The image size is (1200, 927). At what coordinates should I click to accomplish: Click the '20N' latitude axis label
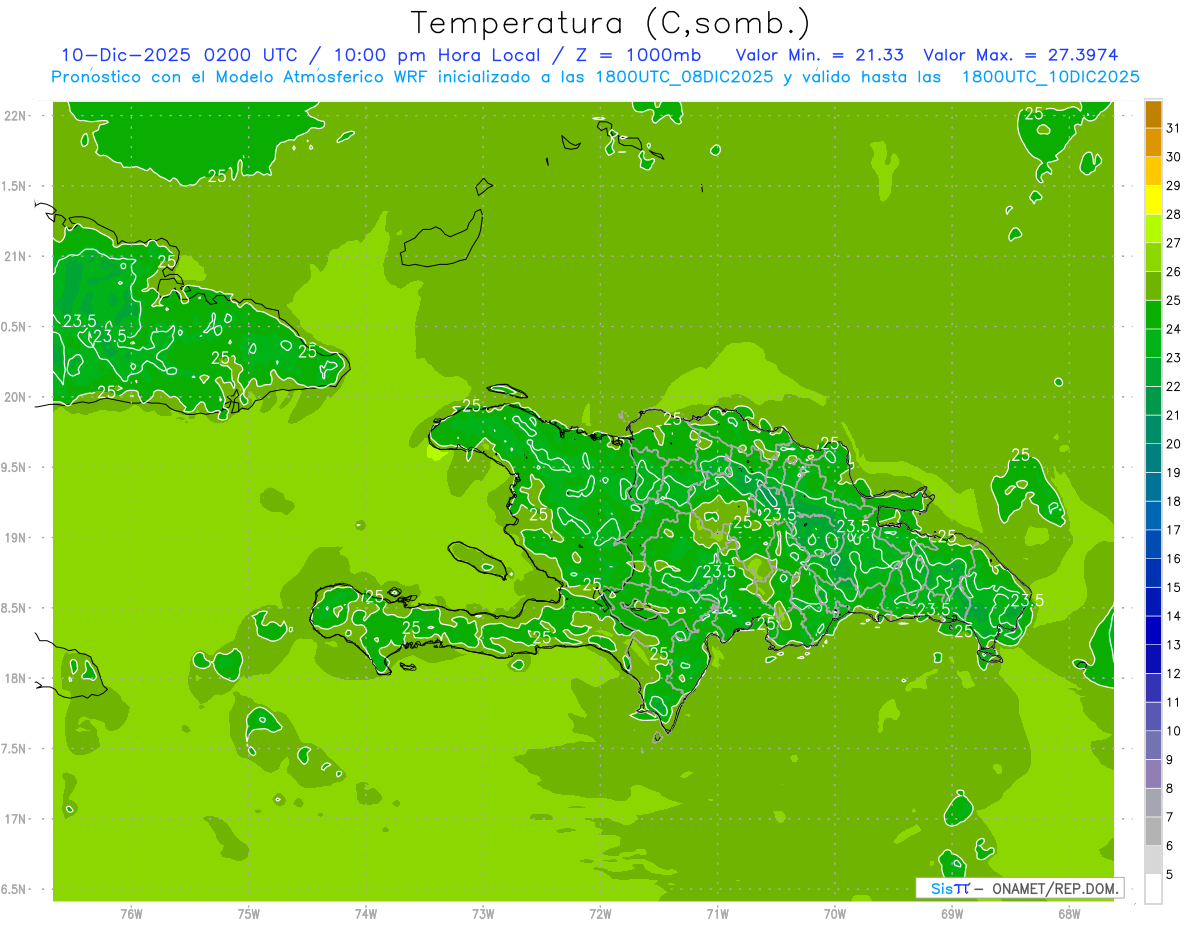[x=16, y=397]
